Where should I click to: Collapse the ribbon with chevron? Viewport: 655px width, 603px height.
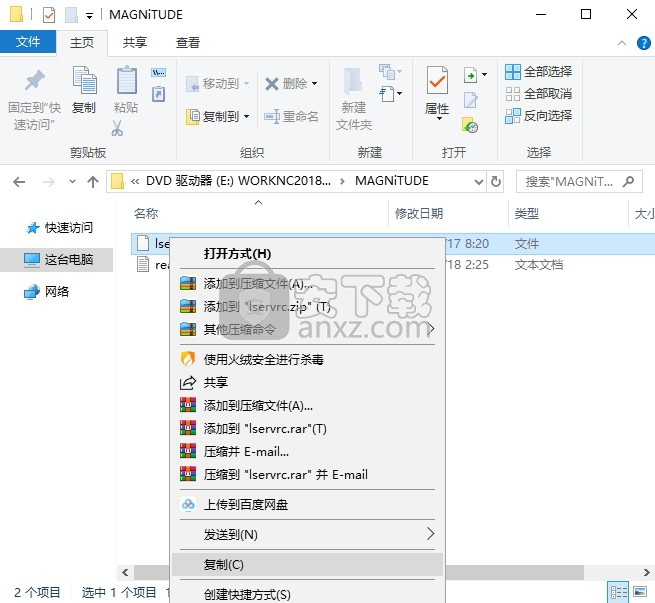pos(622,43)
